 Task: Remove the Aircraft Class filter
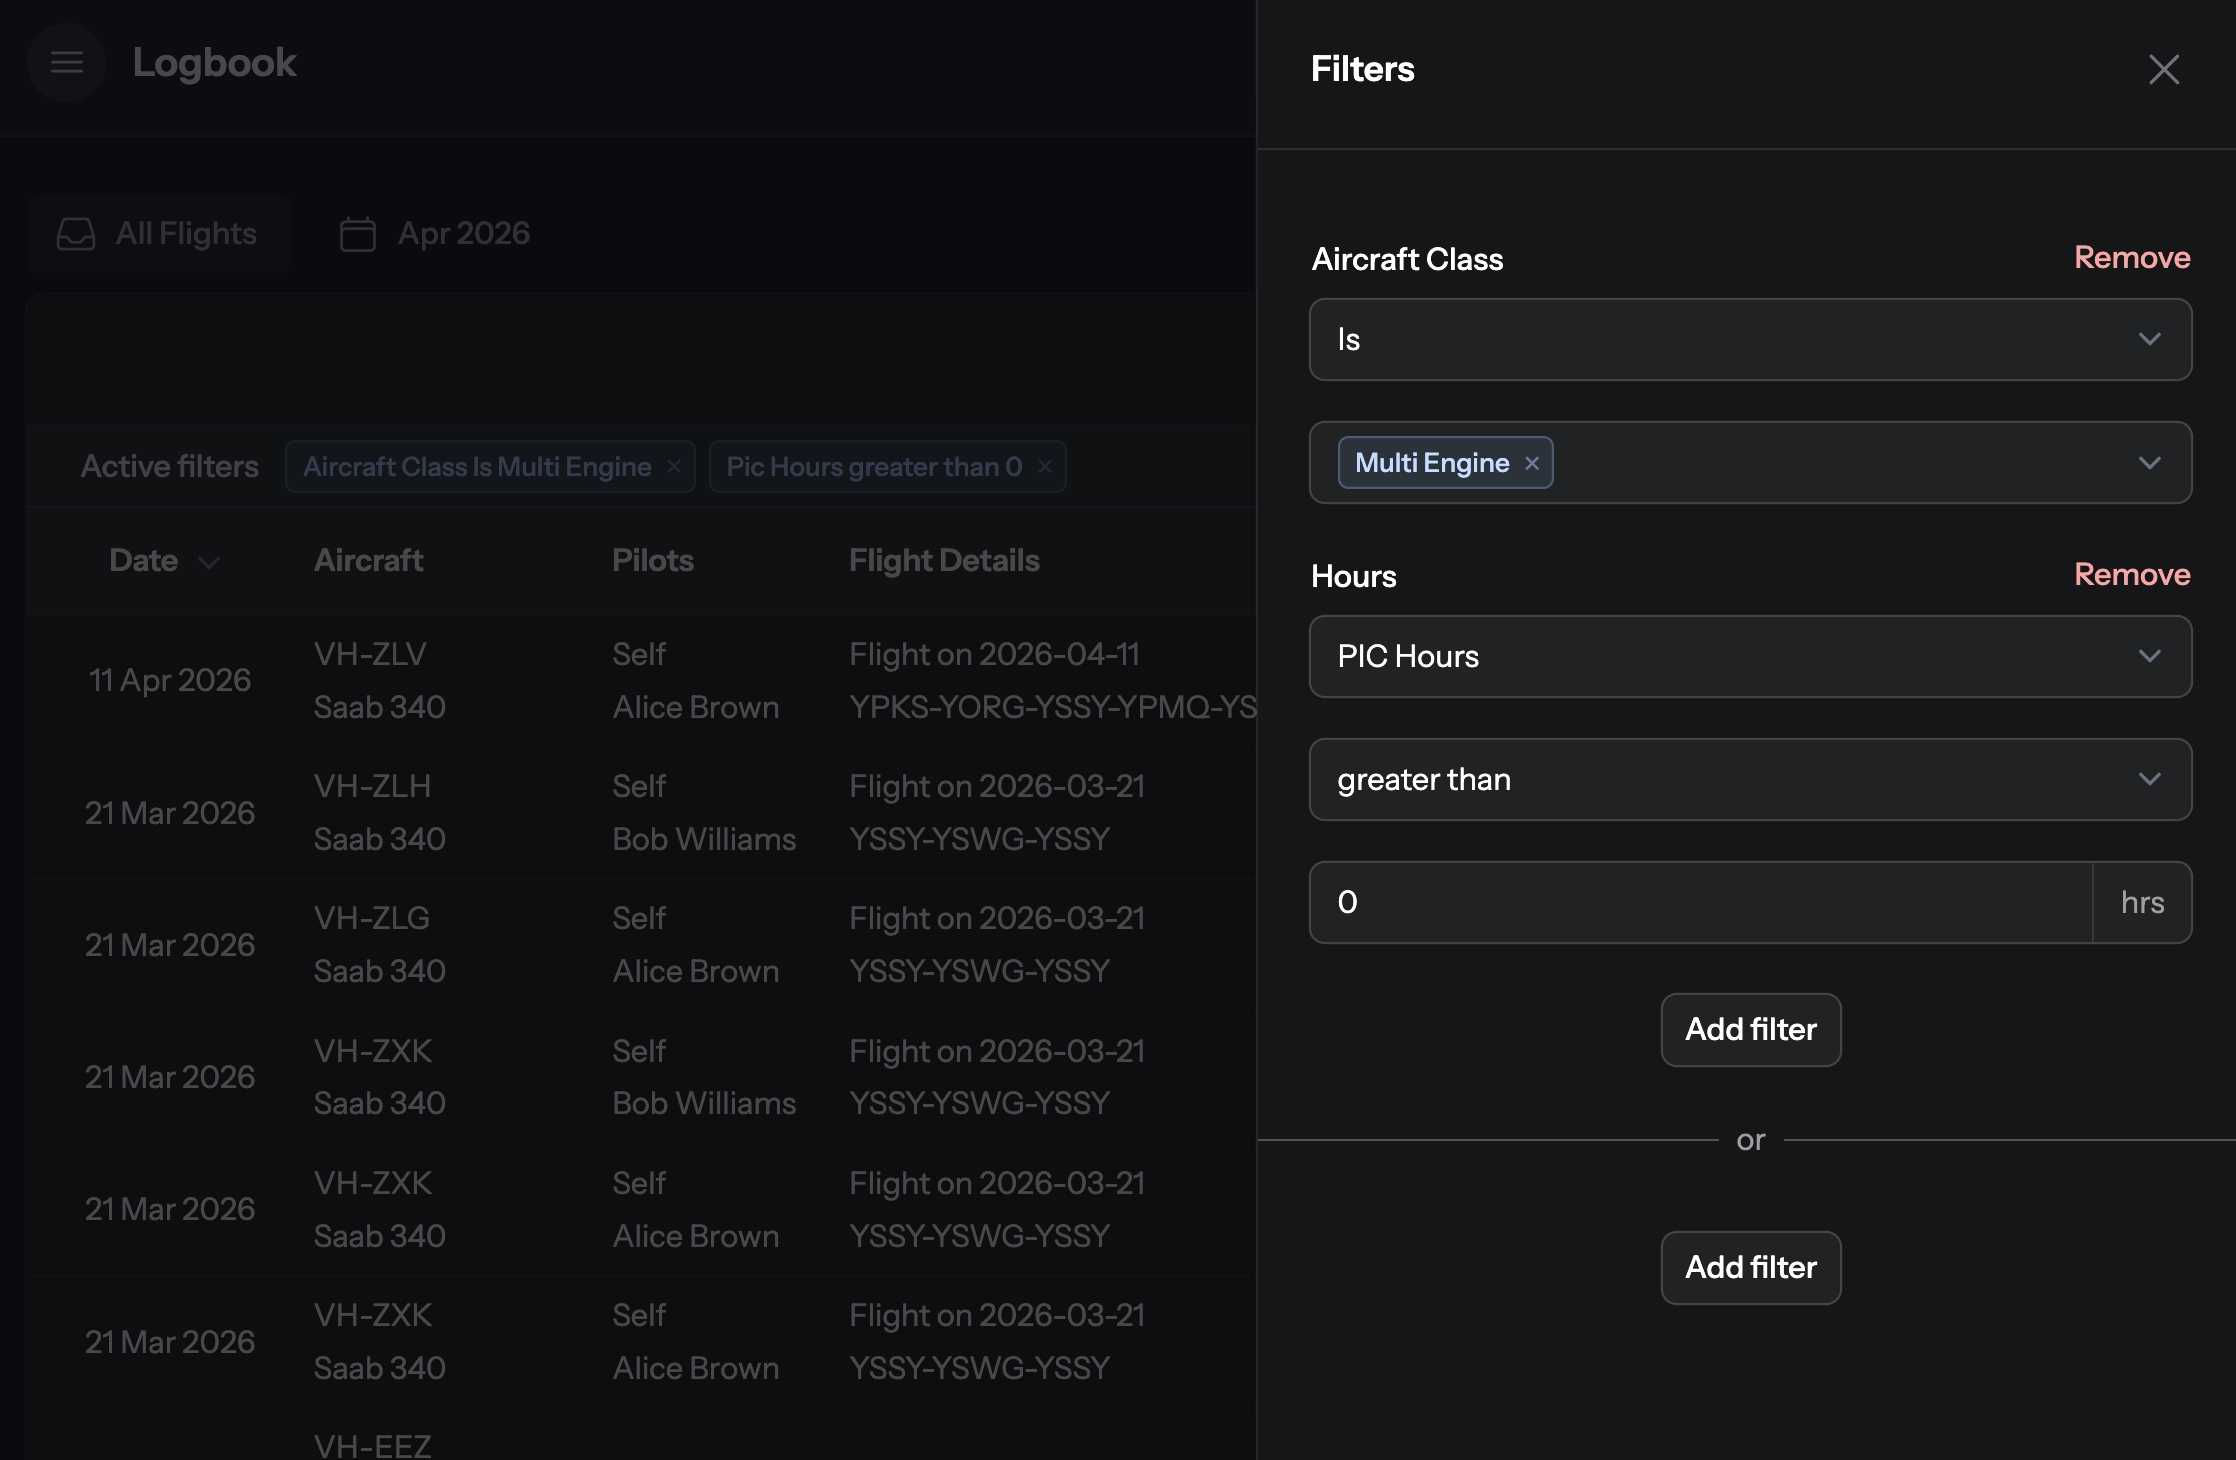point(2132,258)
